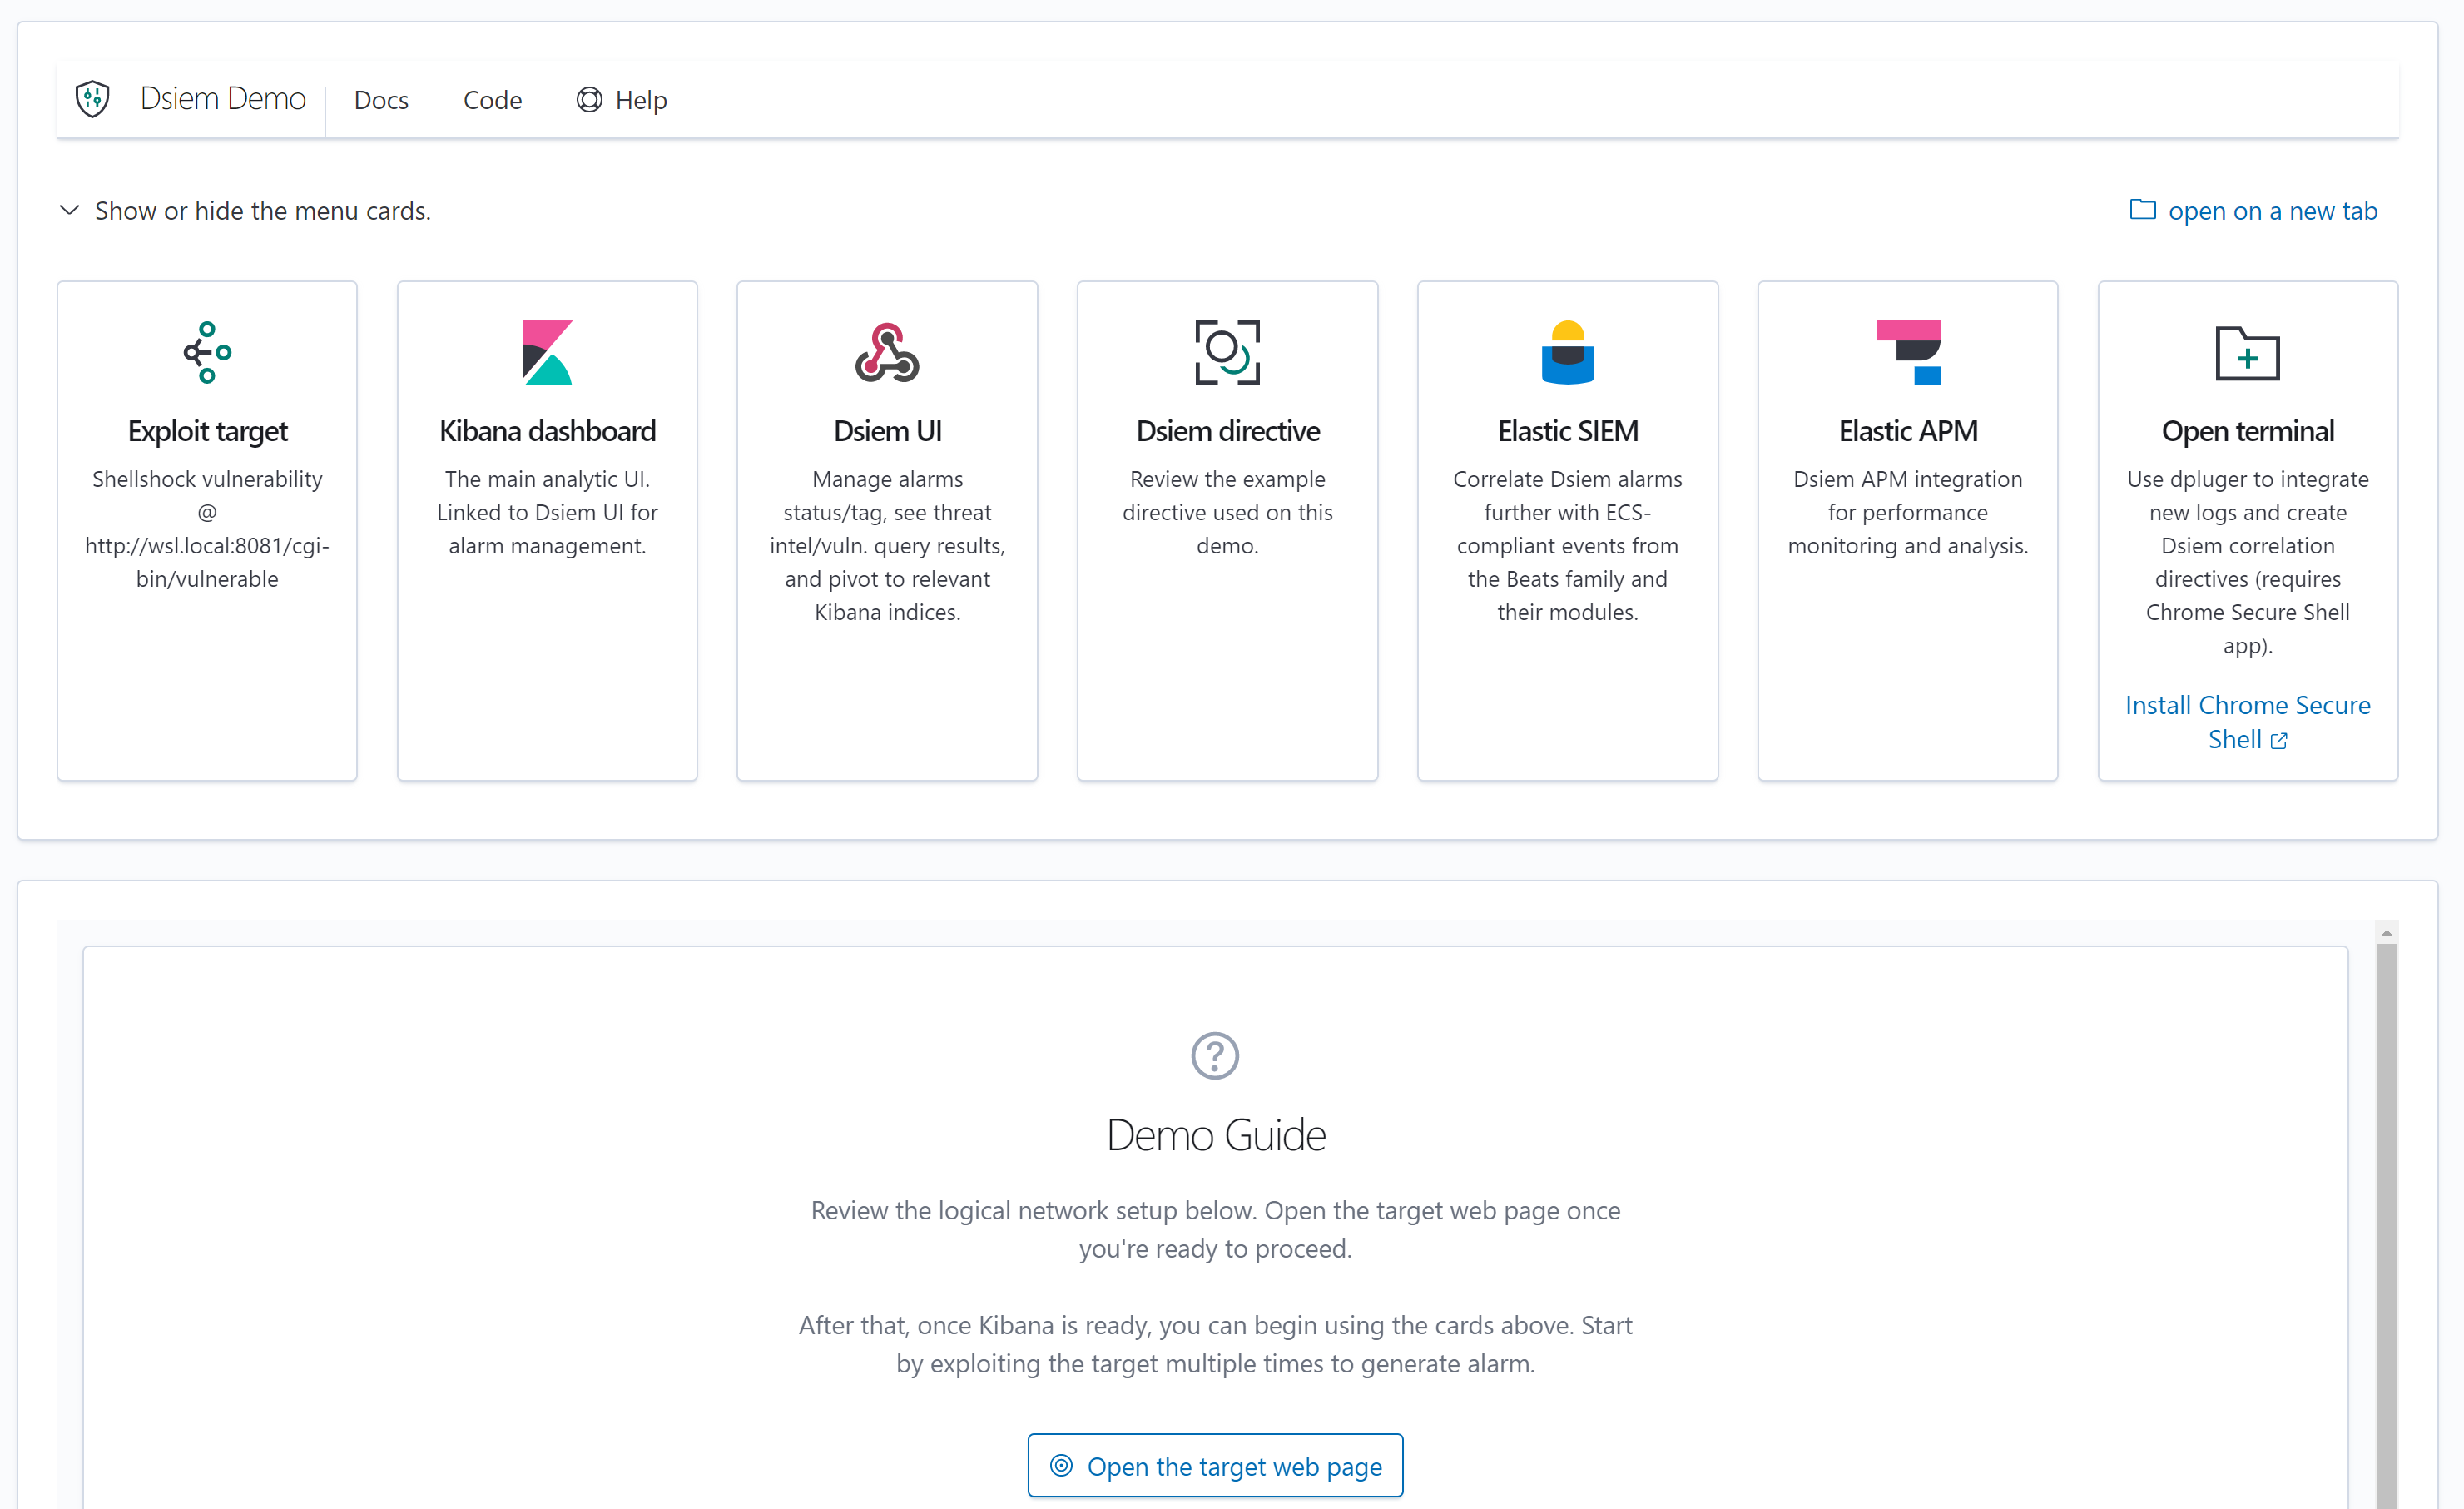The width and height of the screenshot is (2464, 1509).
Task: Click the Dsiem UI webhook icon
Action: pos(887,352)
